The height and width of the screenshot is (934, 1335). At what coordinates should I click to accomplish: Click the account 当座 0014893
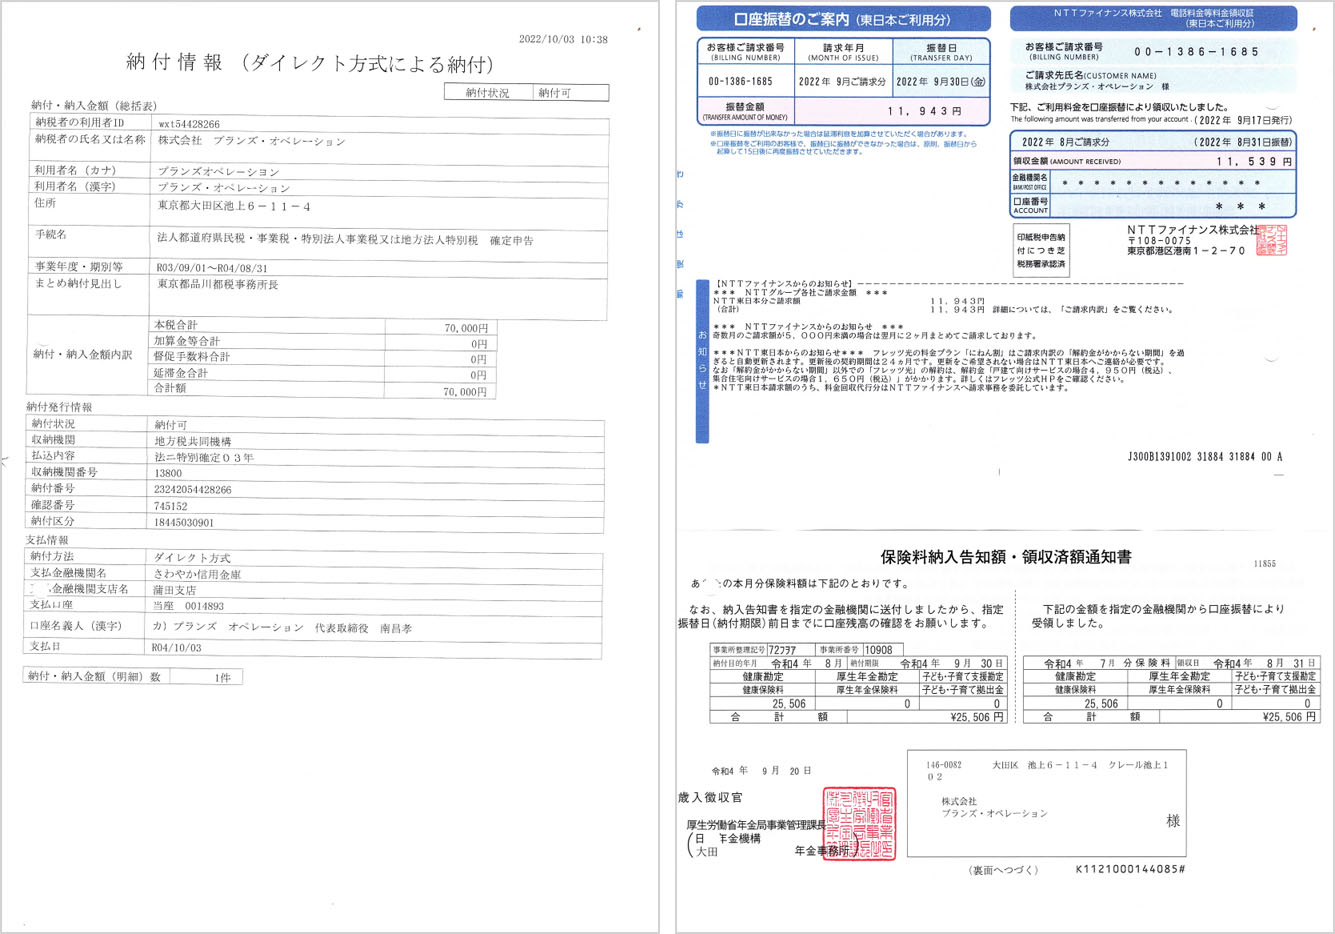click(188, 606)
